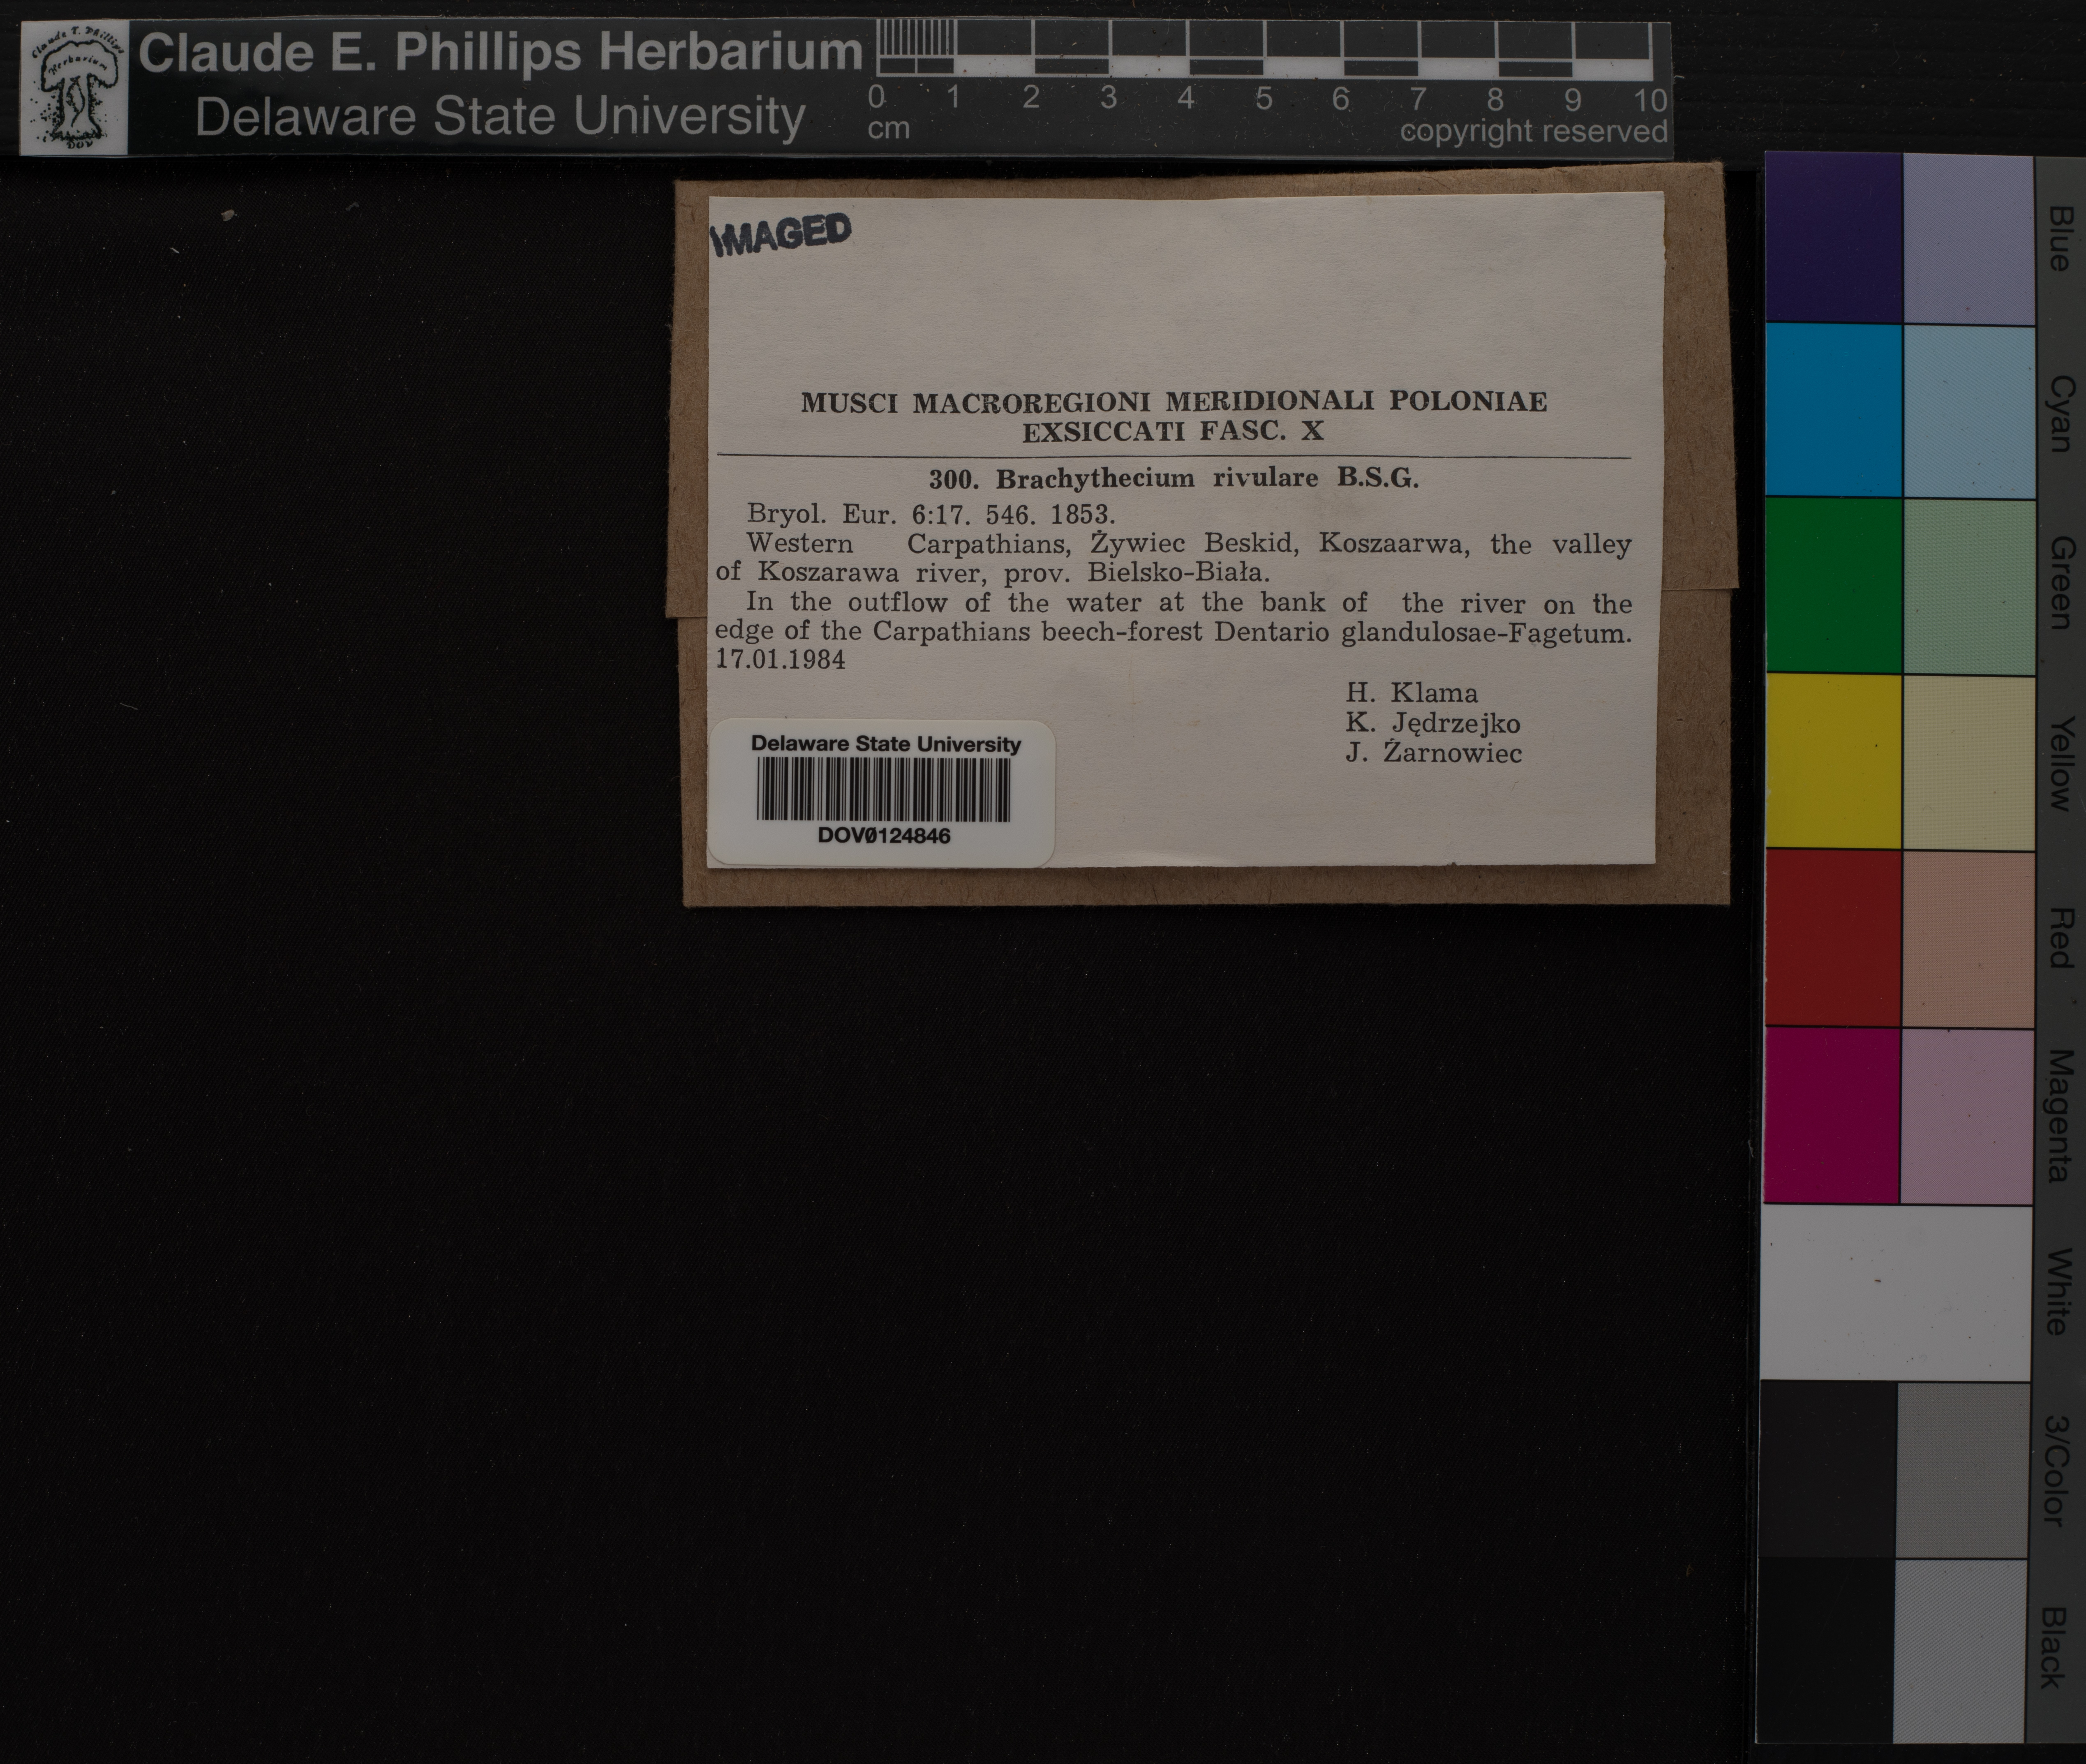Click the dark red color swatch
Viewport: 2086px width, 1764px height.
click(x=1833, y=938)
